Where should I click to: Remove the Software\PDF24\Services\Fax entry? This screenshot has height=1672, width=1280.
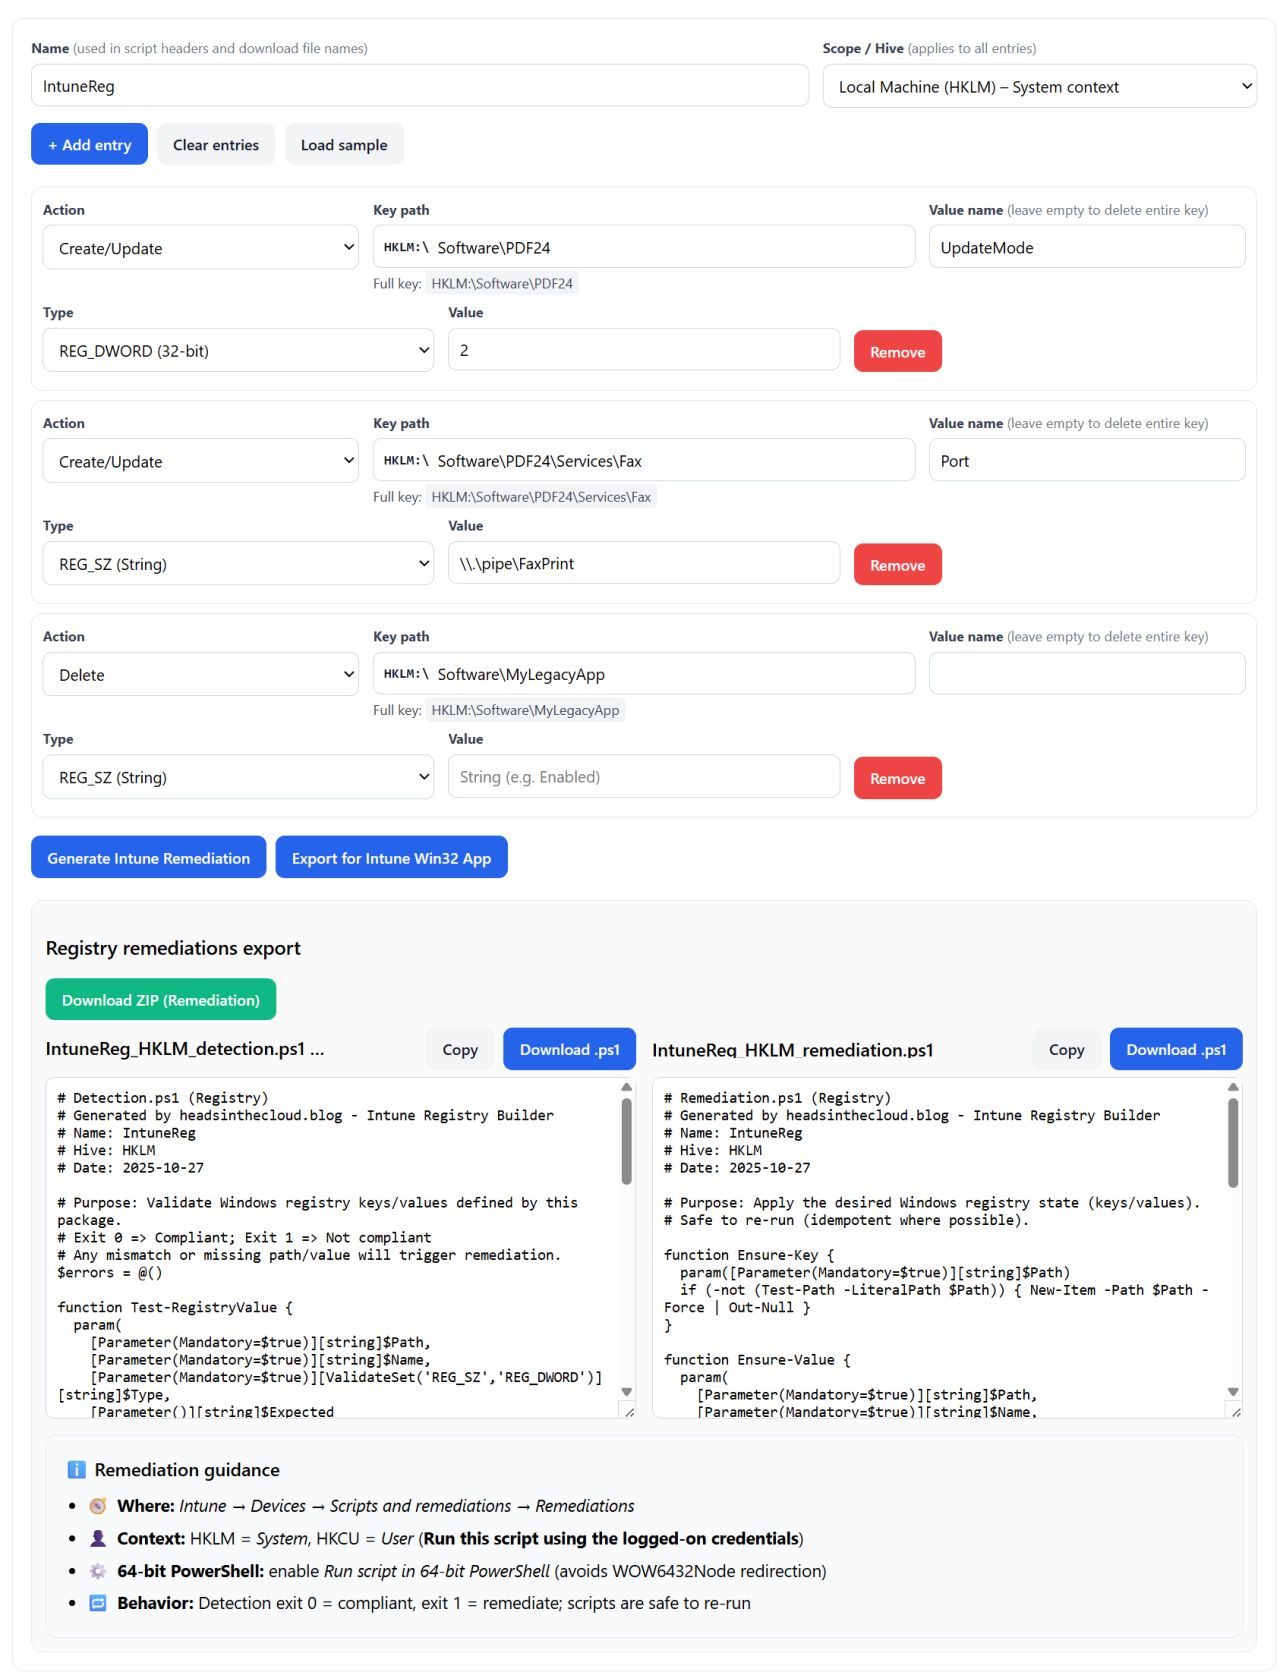click(x=896, y=564)
